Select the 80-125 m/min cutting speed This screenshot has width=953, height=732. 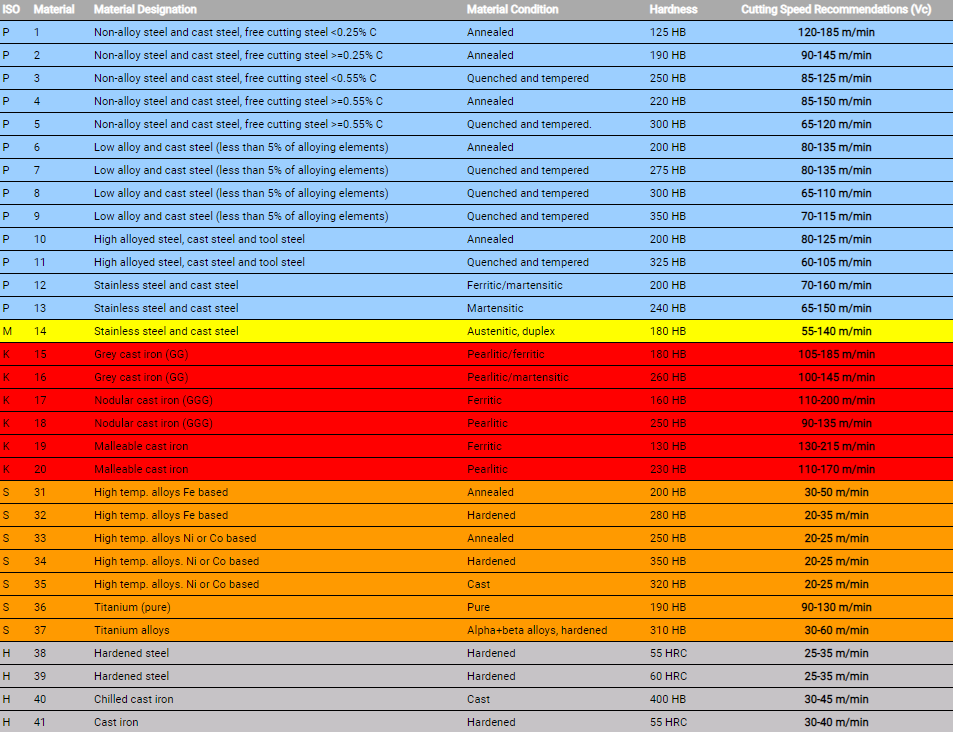836,239
